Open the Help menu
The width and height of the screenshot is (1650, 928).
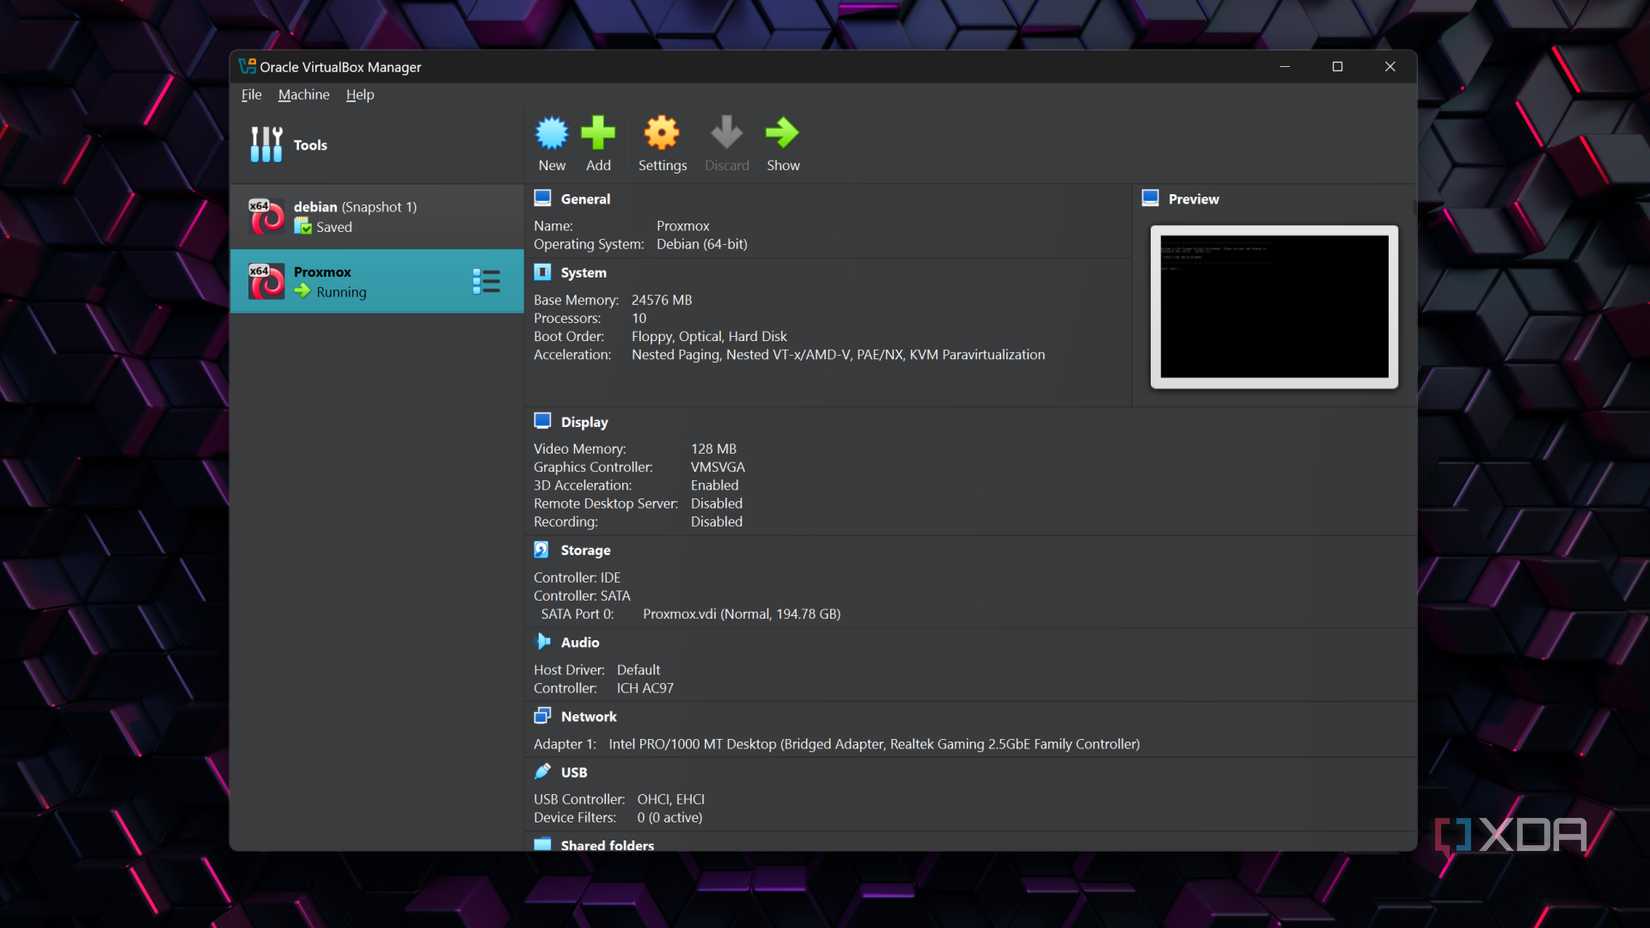click(360, 94)
